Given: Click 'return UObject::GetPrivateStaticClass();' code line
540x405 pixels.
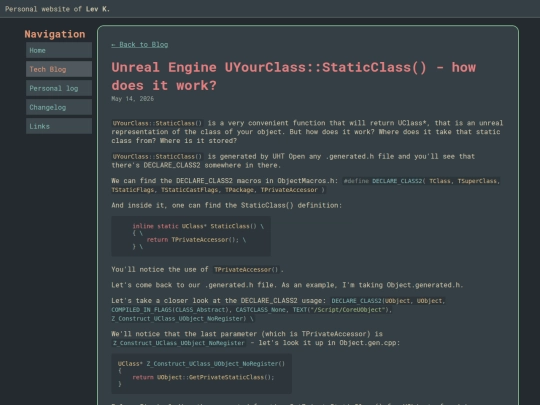Looking at the screenshot, I should tap(203, 377).
